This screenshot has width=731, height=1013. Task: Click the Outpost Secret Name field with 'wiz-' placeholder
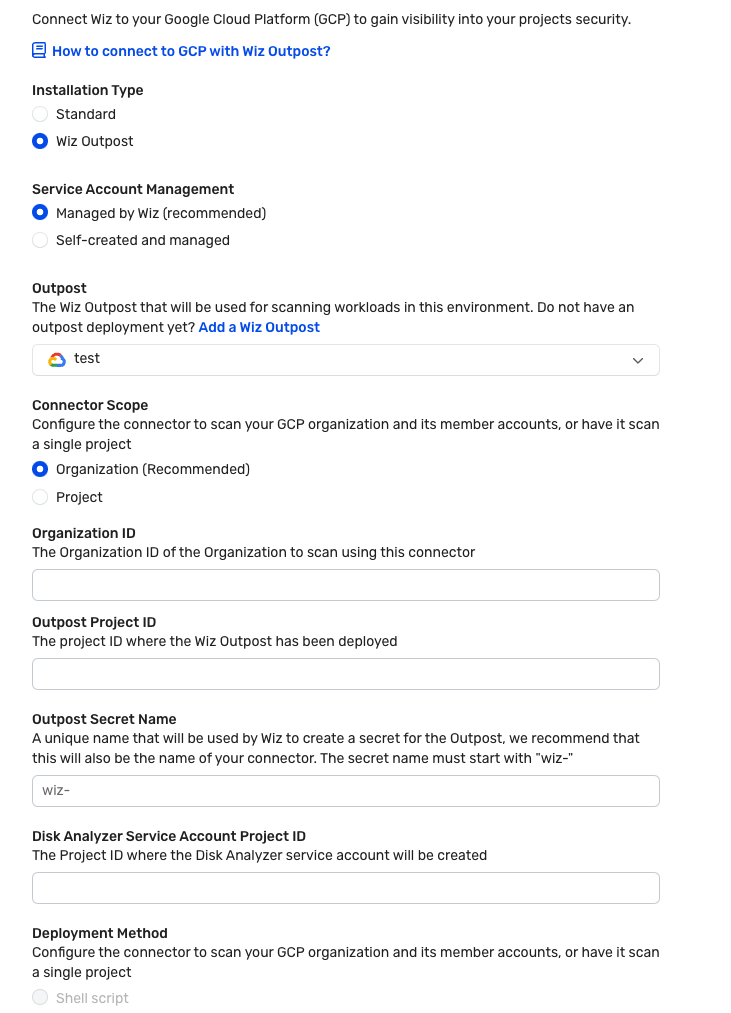point(345,791)
